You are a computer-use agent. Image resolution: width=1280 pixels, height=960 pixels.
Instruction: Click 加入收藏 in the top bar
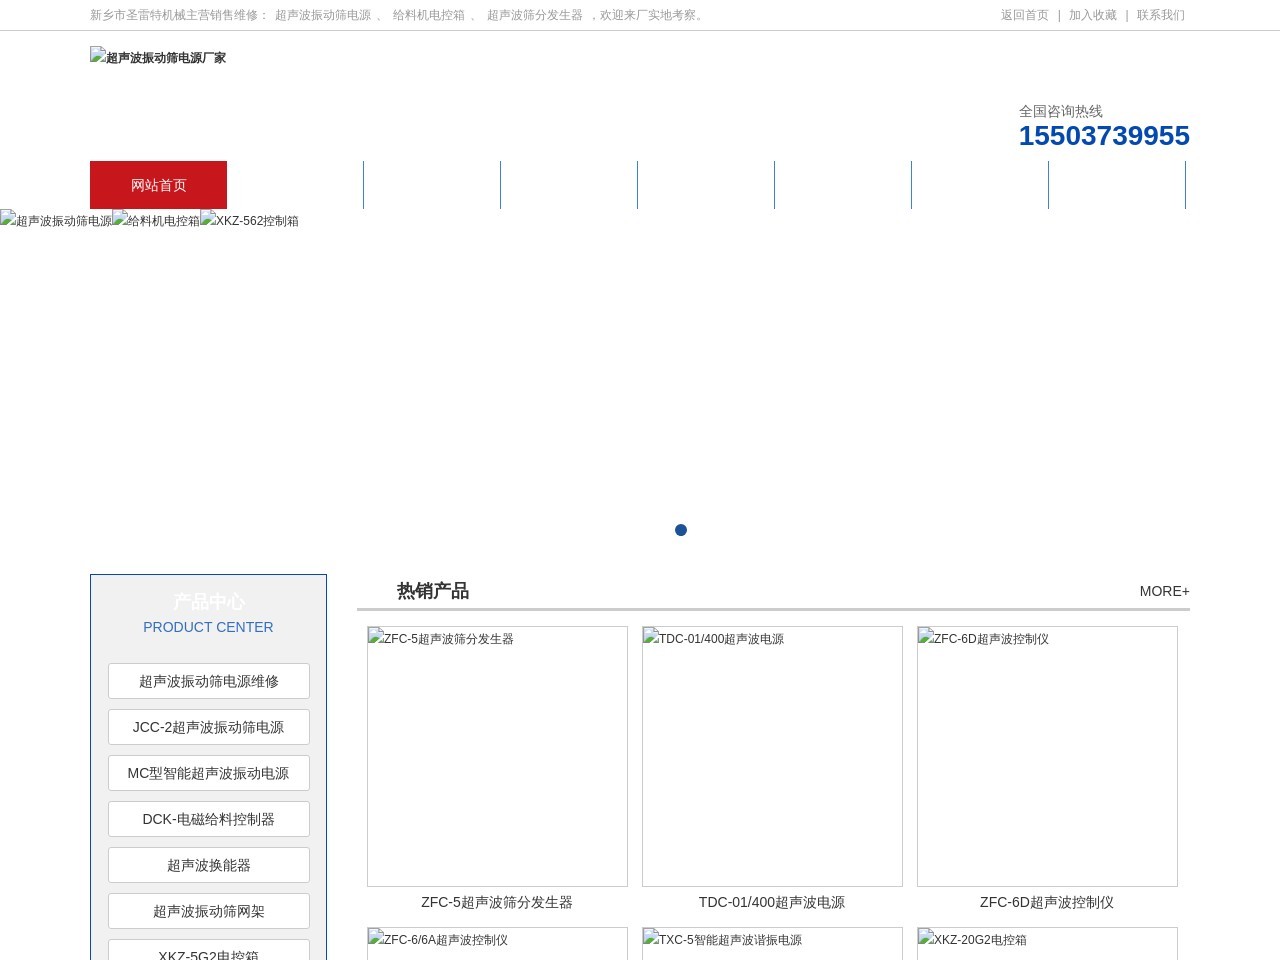[x=1092, y=15]
